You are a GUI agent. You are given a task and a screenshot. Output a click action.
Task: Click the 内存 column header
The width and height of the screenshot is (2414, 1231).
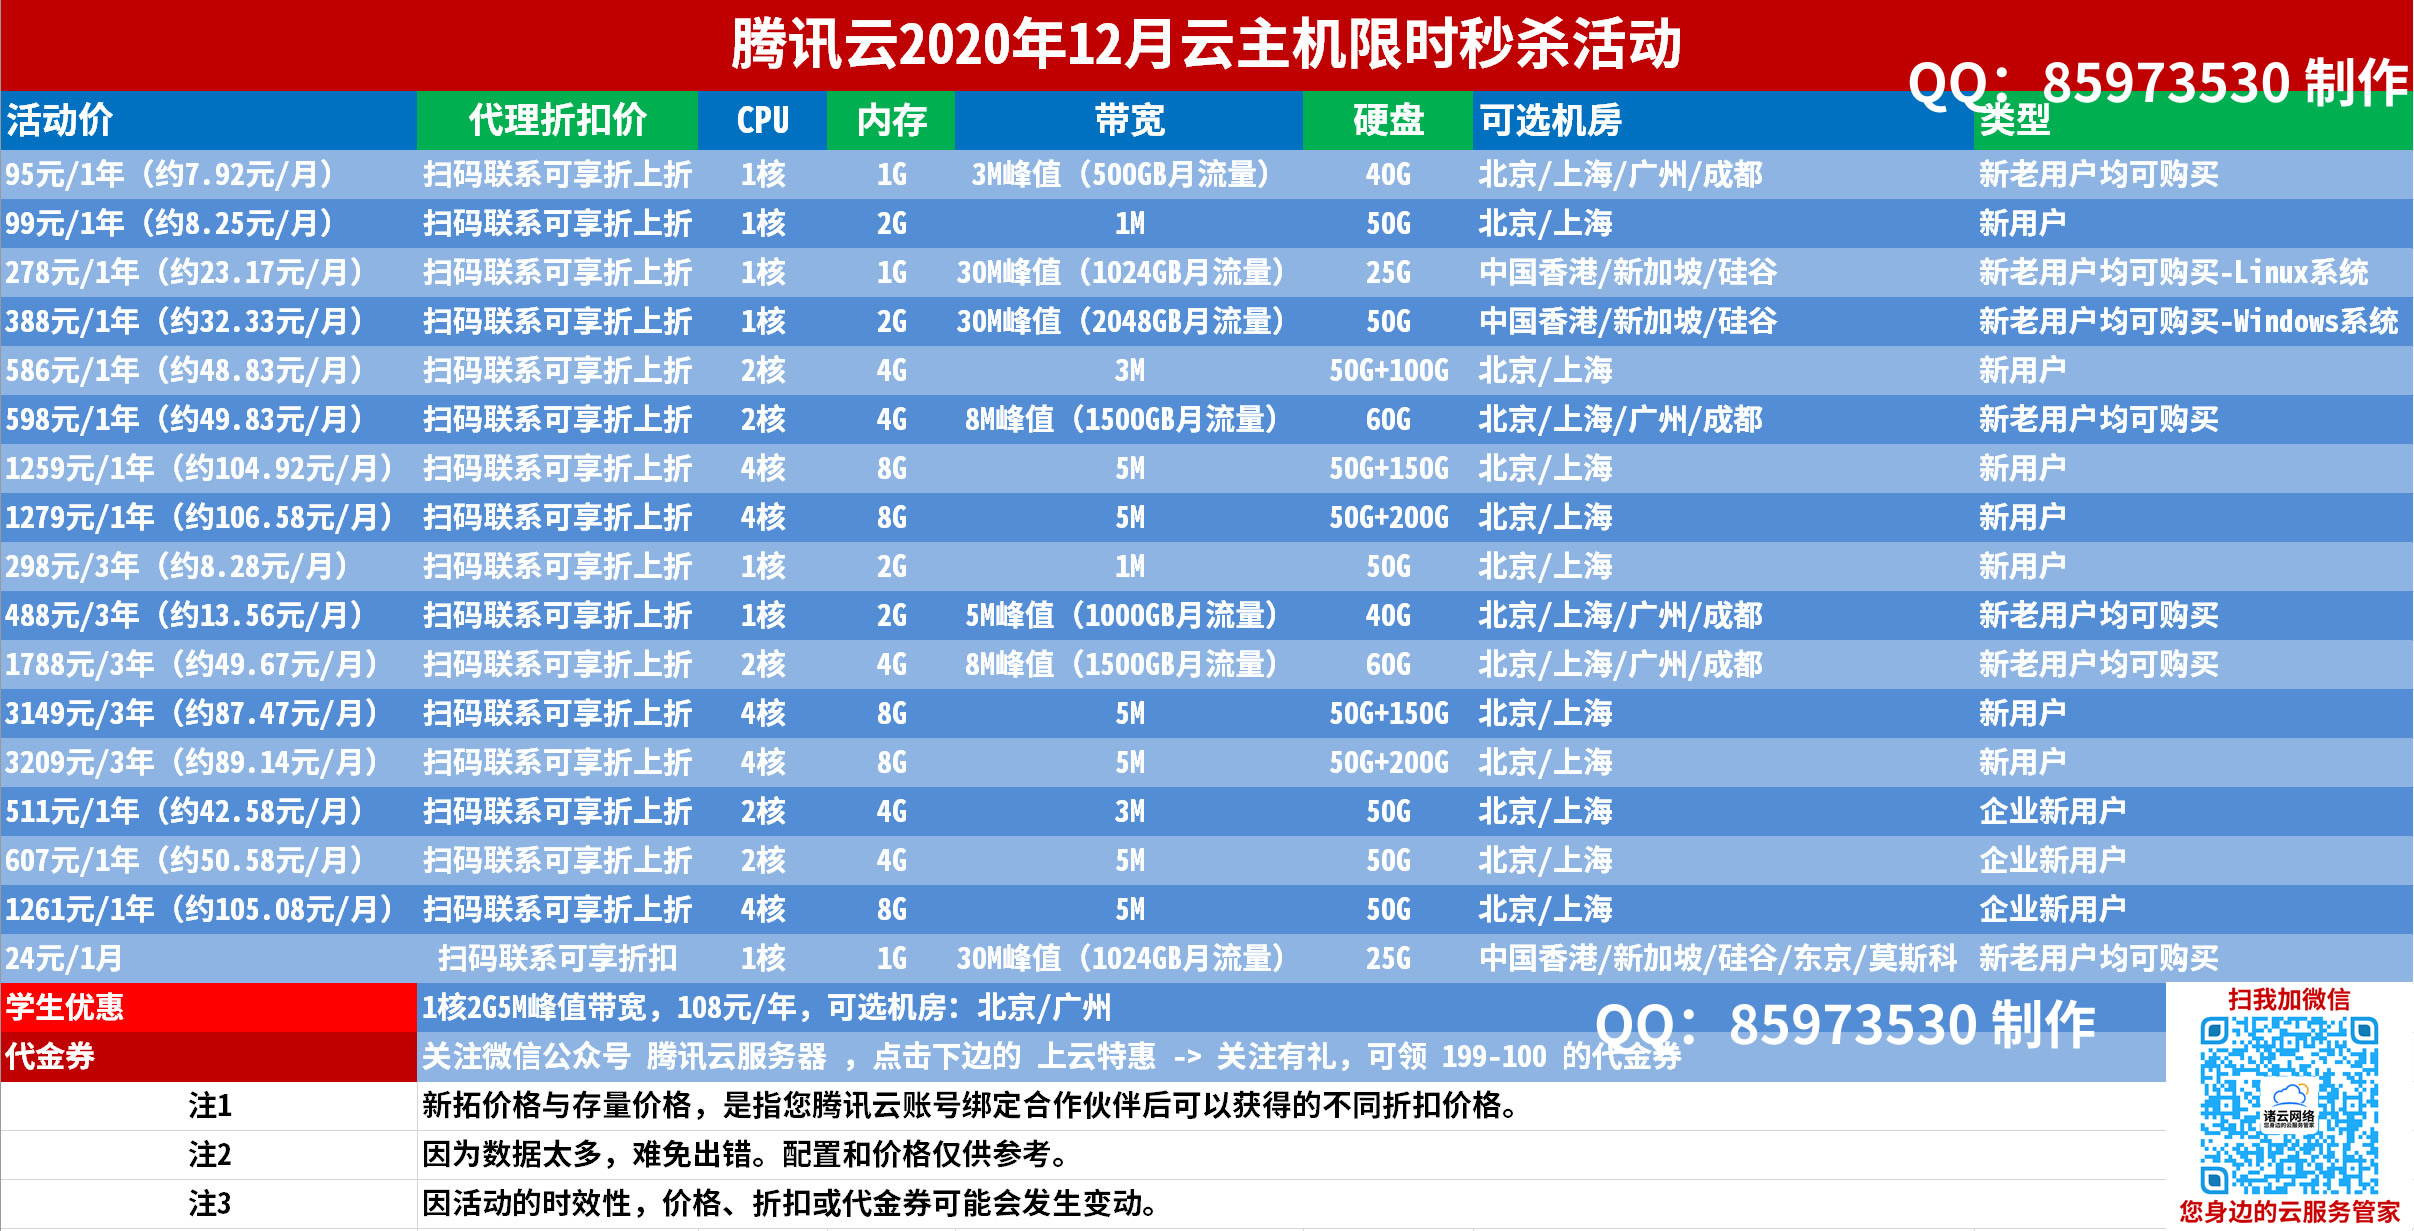[x=892, y=120]
